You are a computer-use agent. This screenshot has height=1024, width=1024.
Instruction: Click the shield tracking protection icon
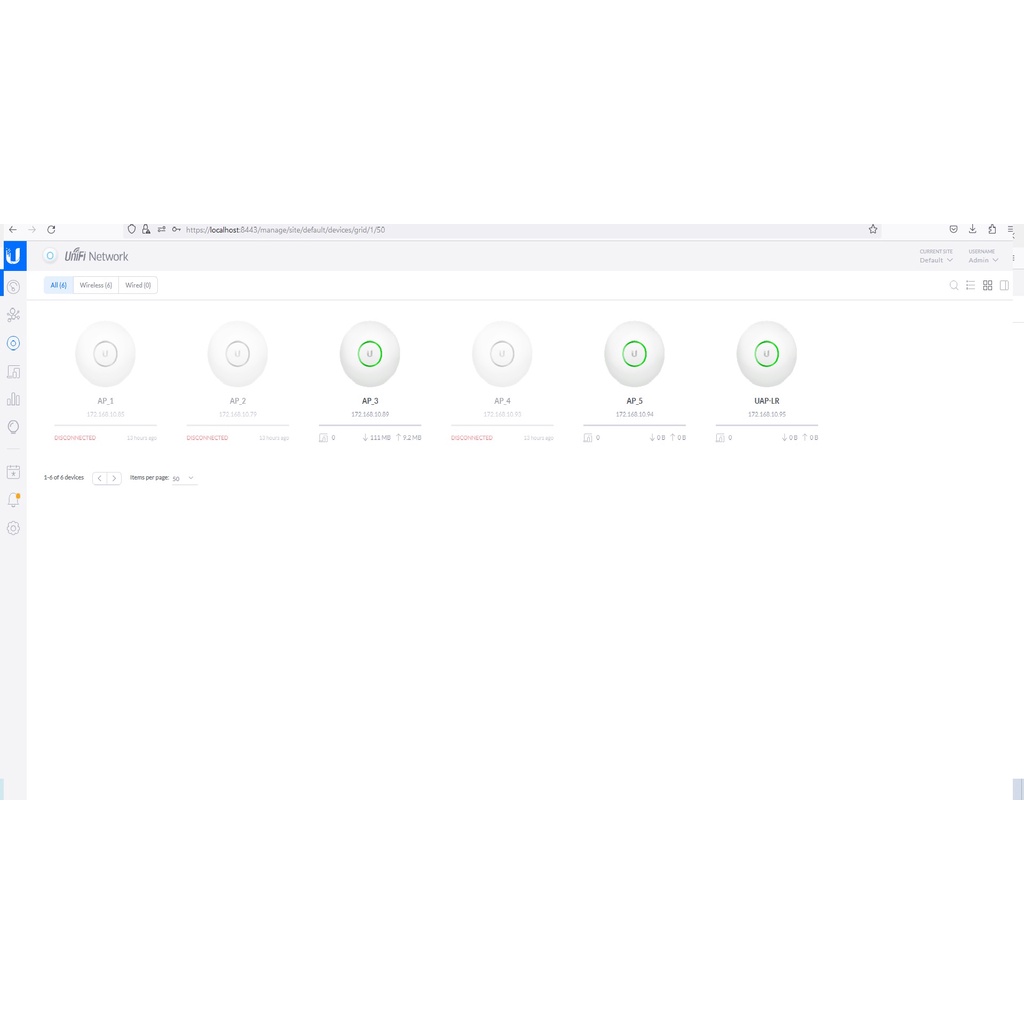[131, 229]
